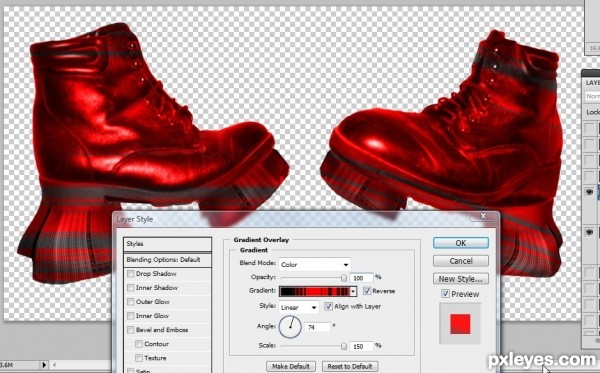Screen dimensions: 600x373
Task: Toggle the Reverse gradient checkbox
Action: click(x=367, y=291)
